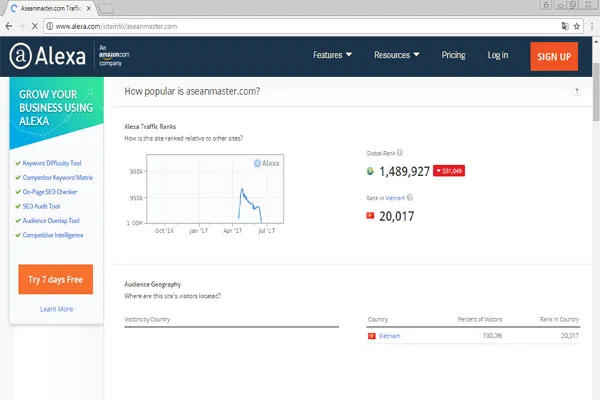
Task: Expand the Features dropdown menu
Action: coord(333,55)
